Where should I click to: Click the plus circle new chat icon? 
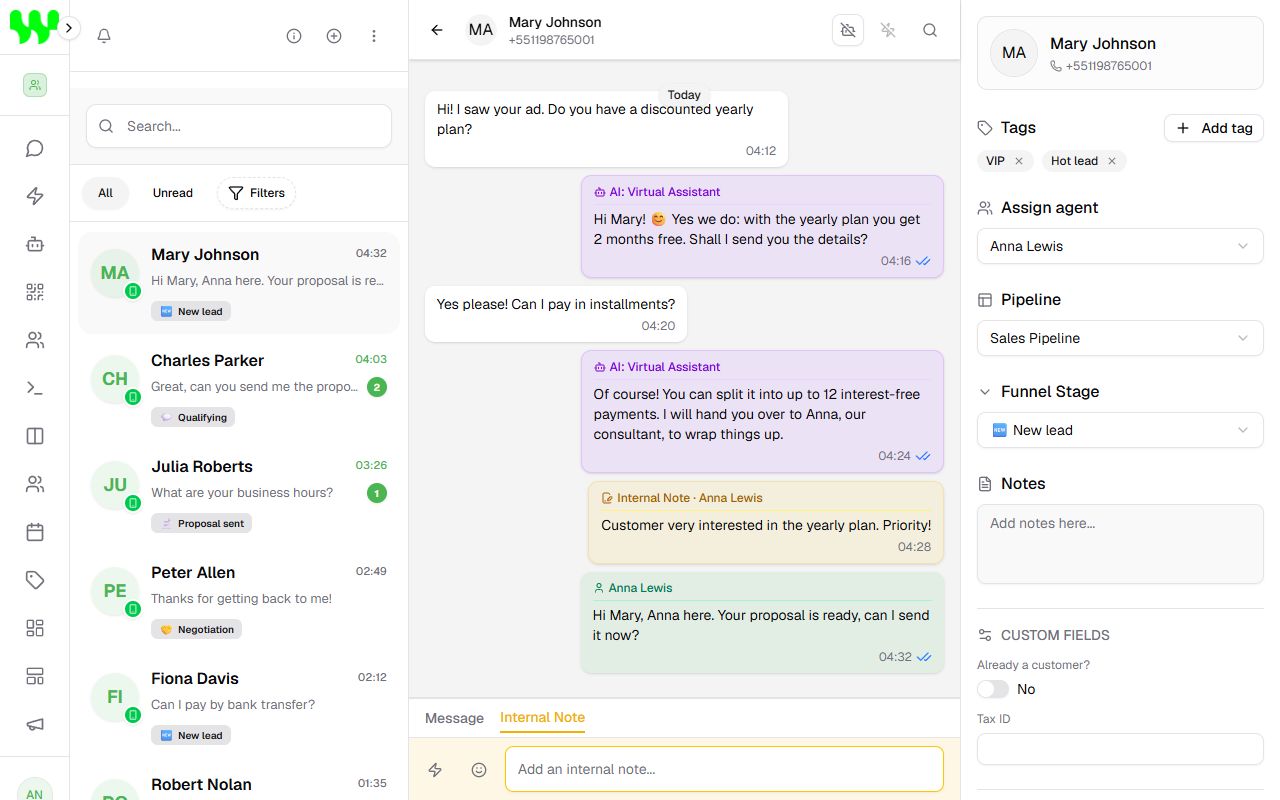pos(334,36)
